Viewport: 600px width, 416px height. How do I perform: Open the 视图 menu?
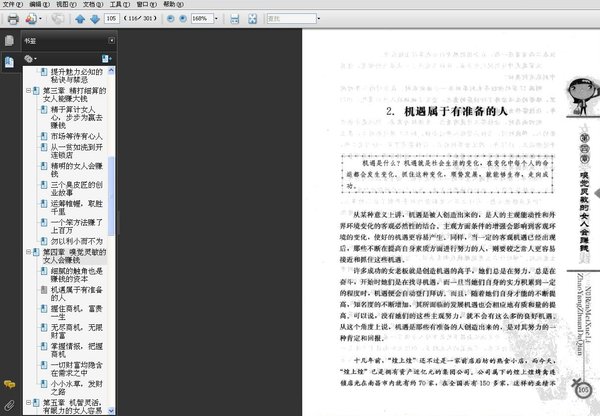coord(66,4)
